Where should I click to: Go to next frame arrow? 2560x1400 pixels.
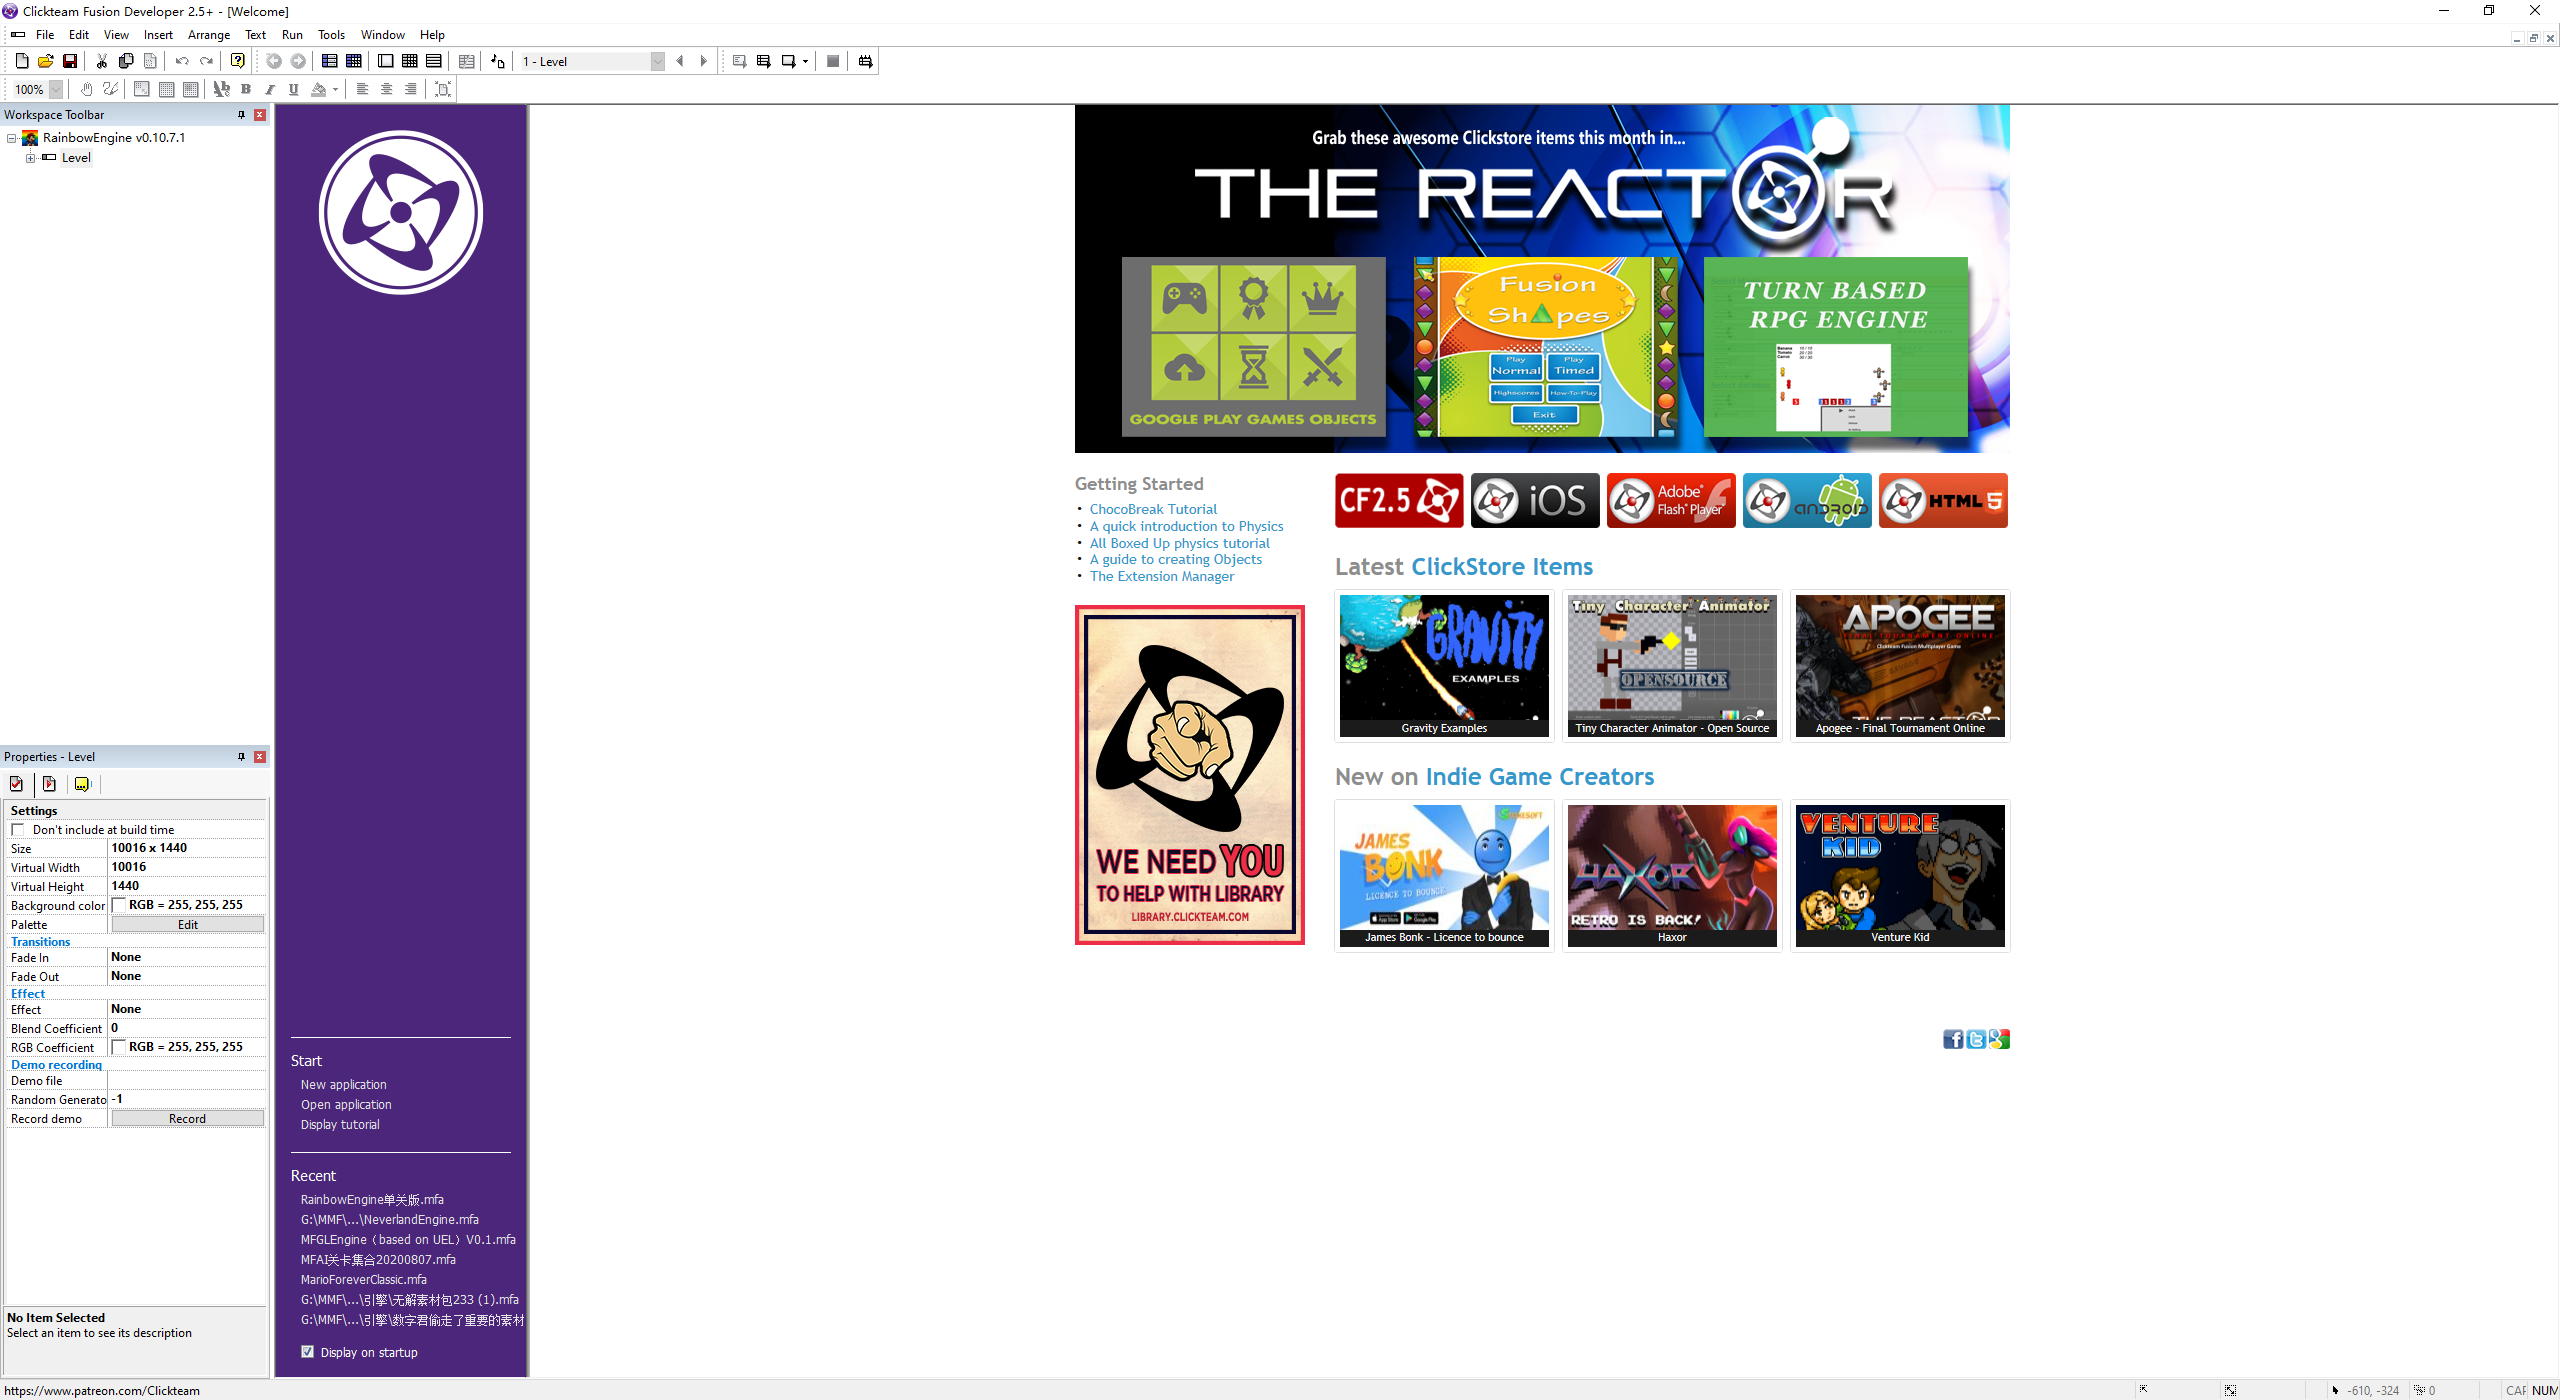(x=704, y=61)
